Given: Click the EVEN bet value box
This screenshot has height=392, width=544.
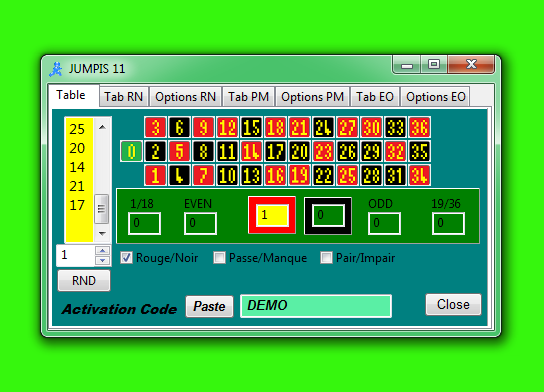Looking at the screenshot, I should [201, 223].
